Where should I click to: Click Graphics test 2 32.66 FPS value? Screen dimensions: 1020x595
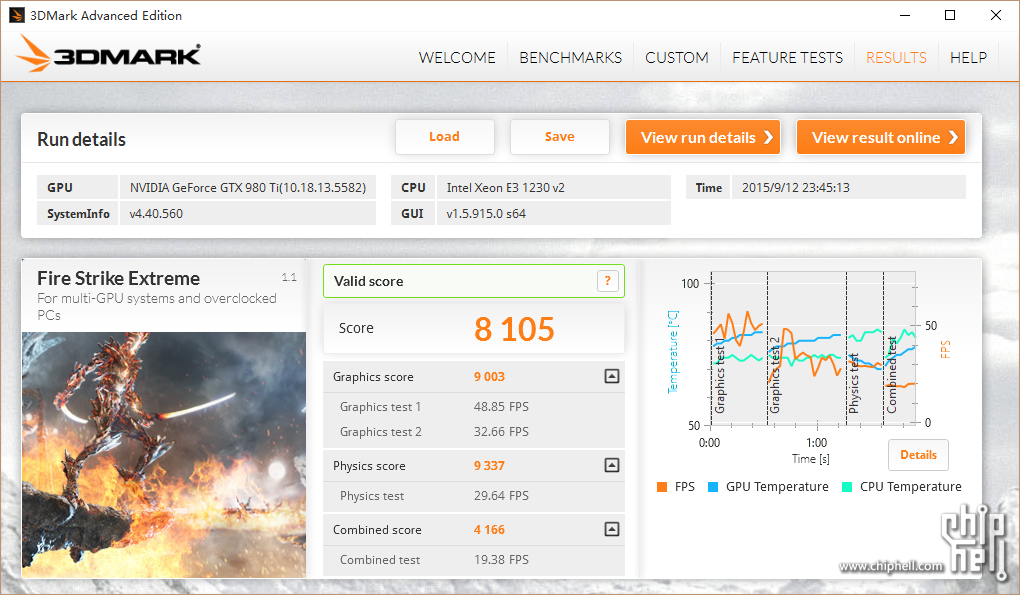[501, 432]
